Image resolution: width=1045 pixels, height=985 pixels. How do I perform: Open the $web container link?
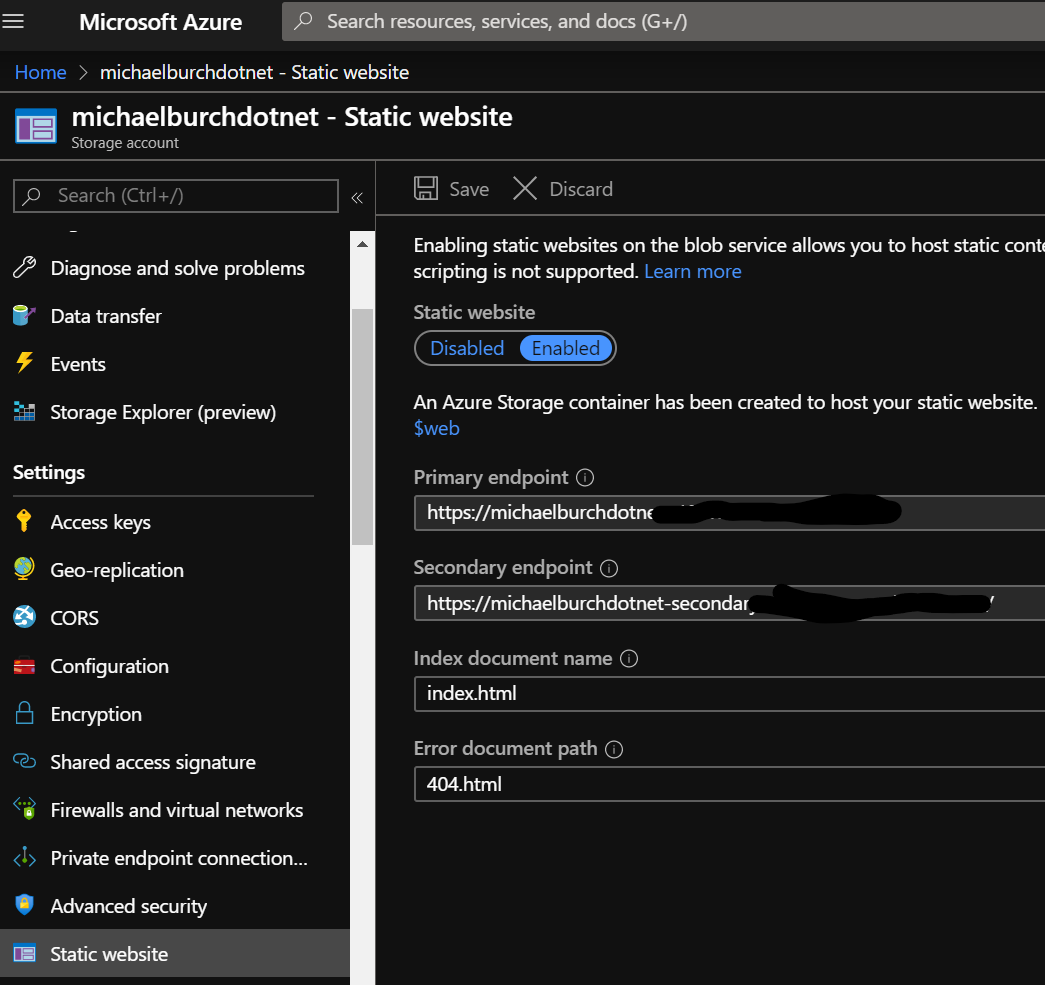pos(437,428)
